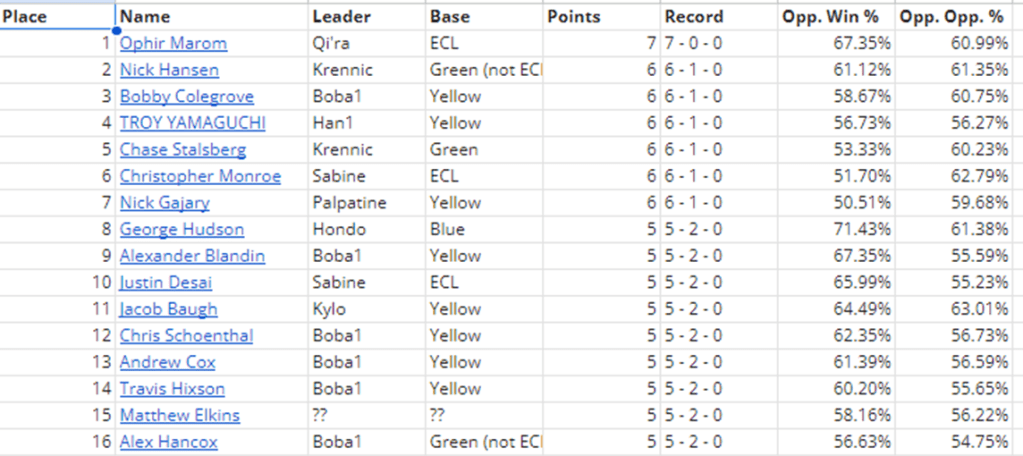The width and height of the screenshot is (1023, 456).
Task: Click the 7 - 0 - 0 record cell
Action: (x=719, y=43)
